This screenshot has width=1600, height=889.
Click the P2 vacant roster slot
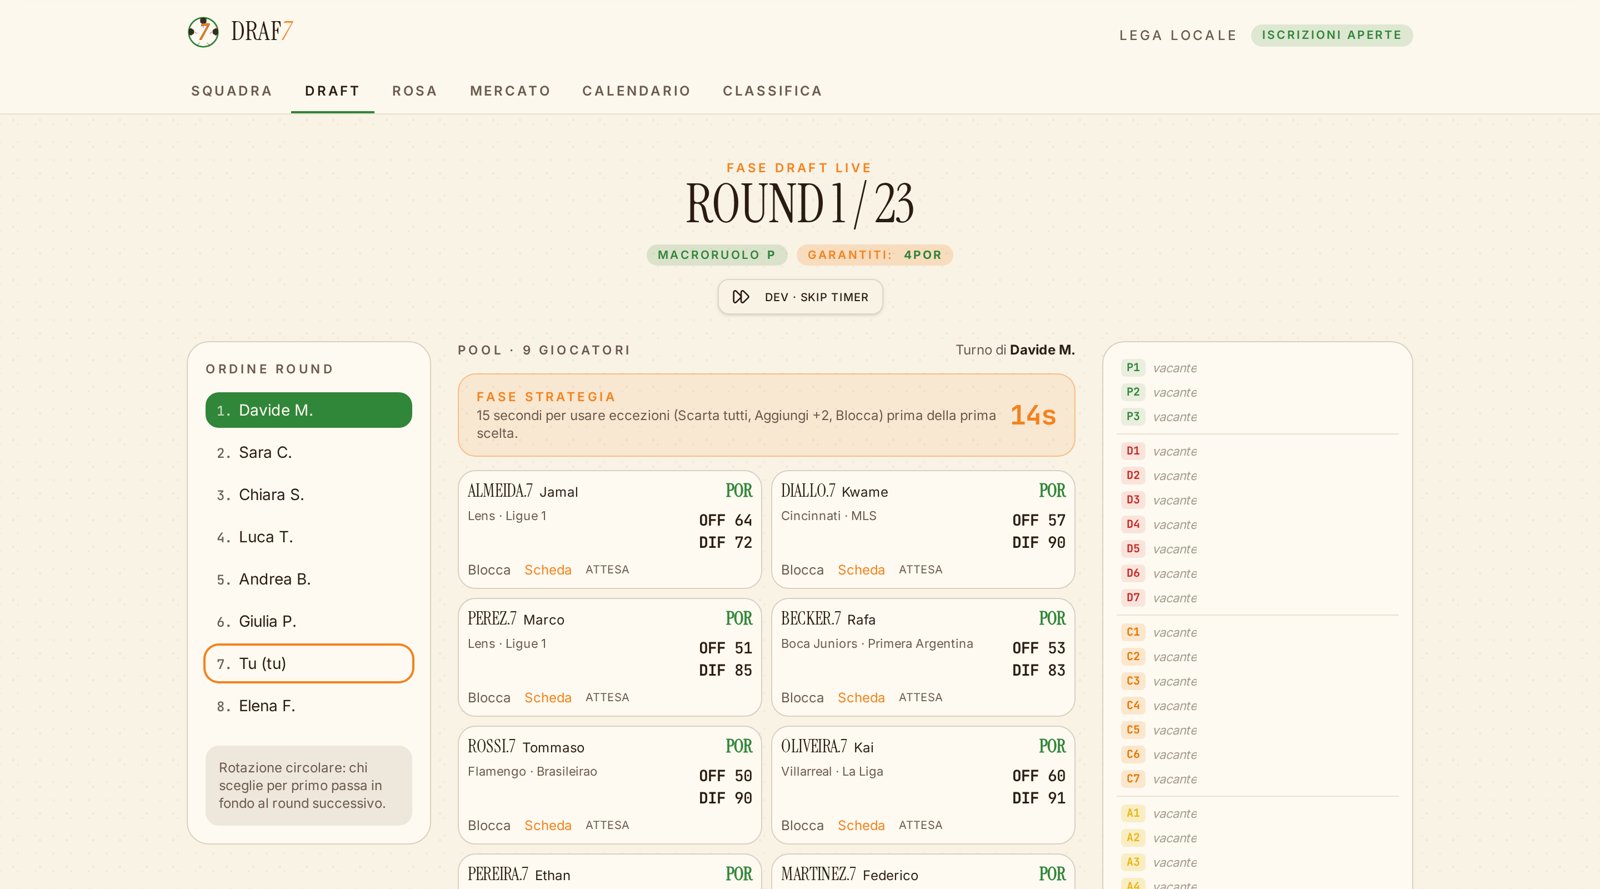[x=1258, y=393]
